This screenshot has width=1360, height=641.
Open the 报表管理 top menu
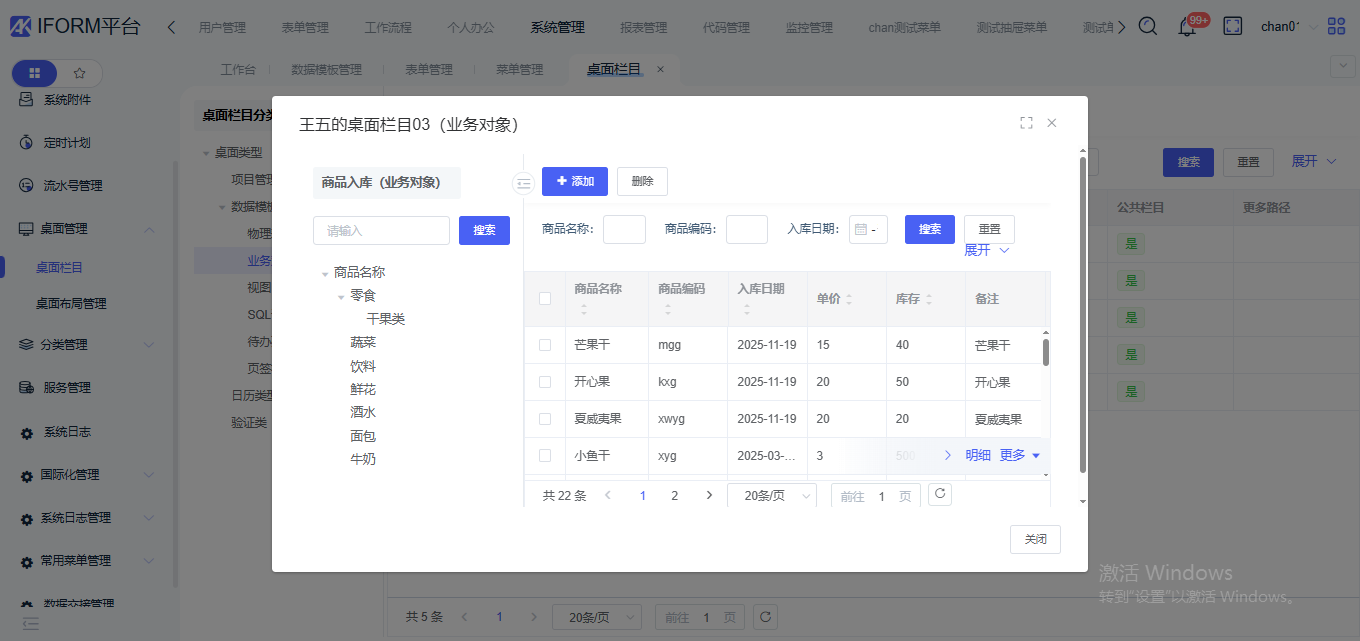(643, 27)
